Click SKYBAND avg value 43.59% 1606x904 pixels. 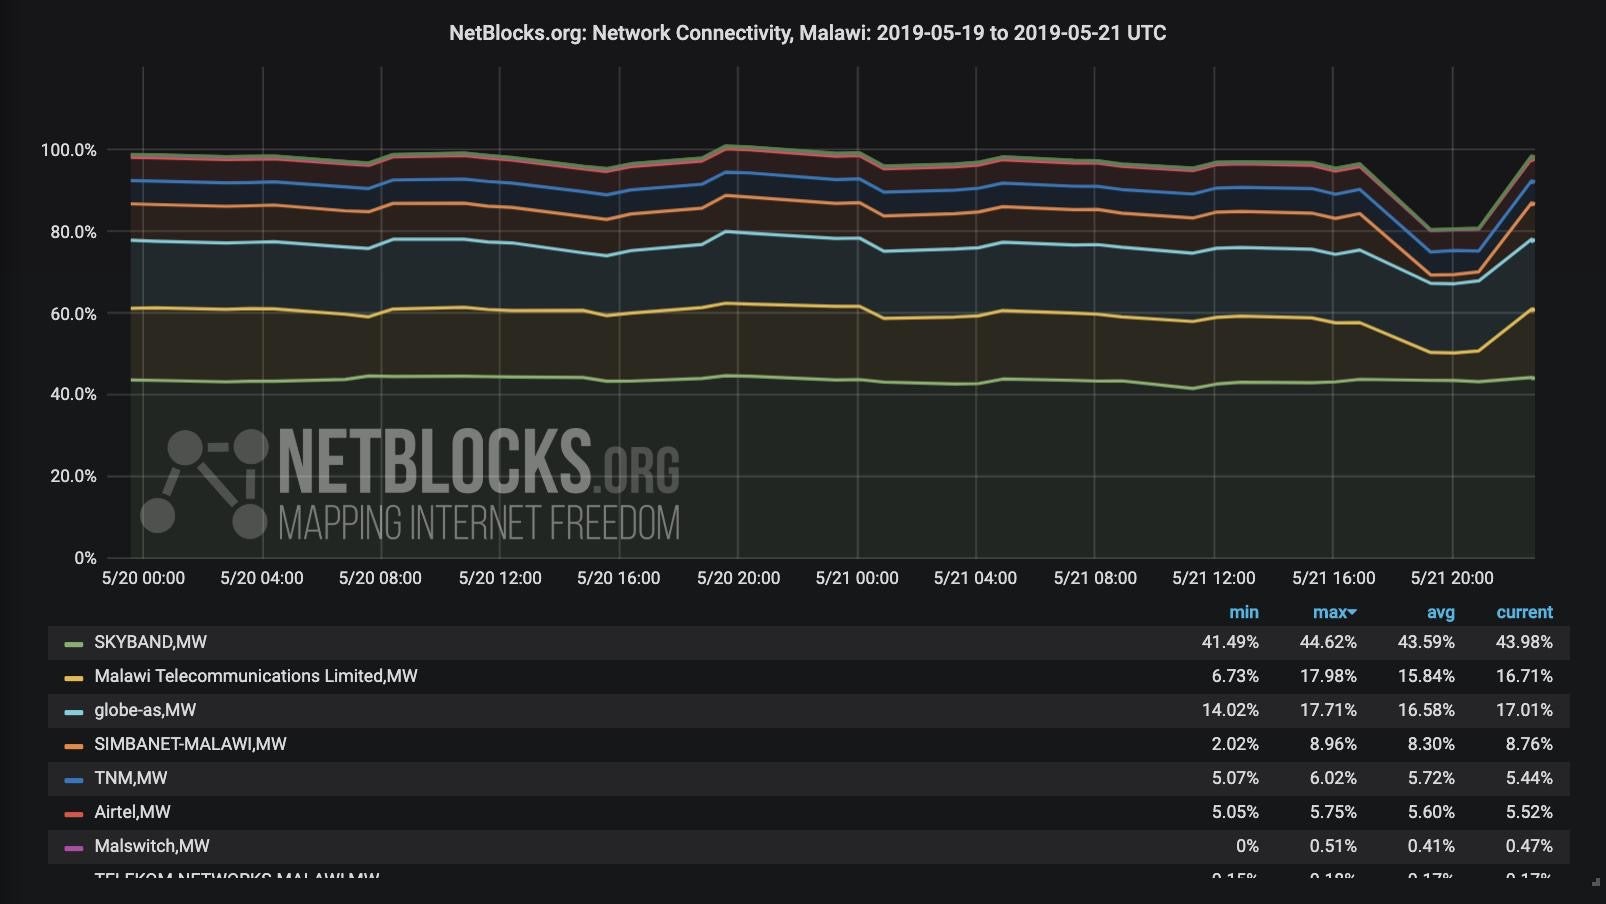click(1426, 642)
